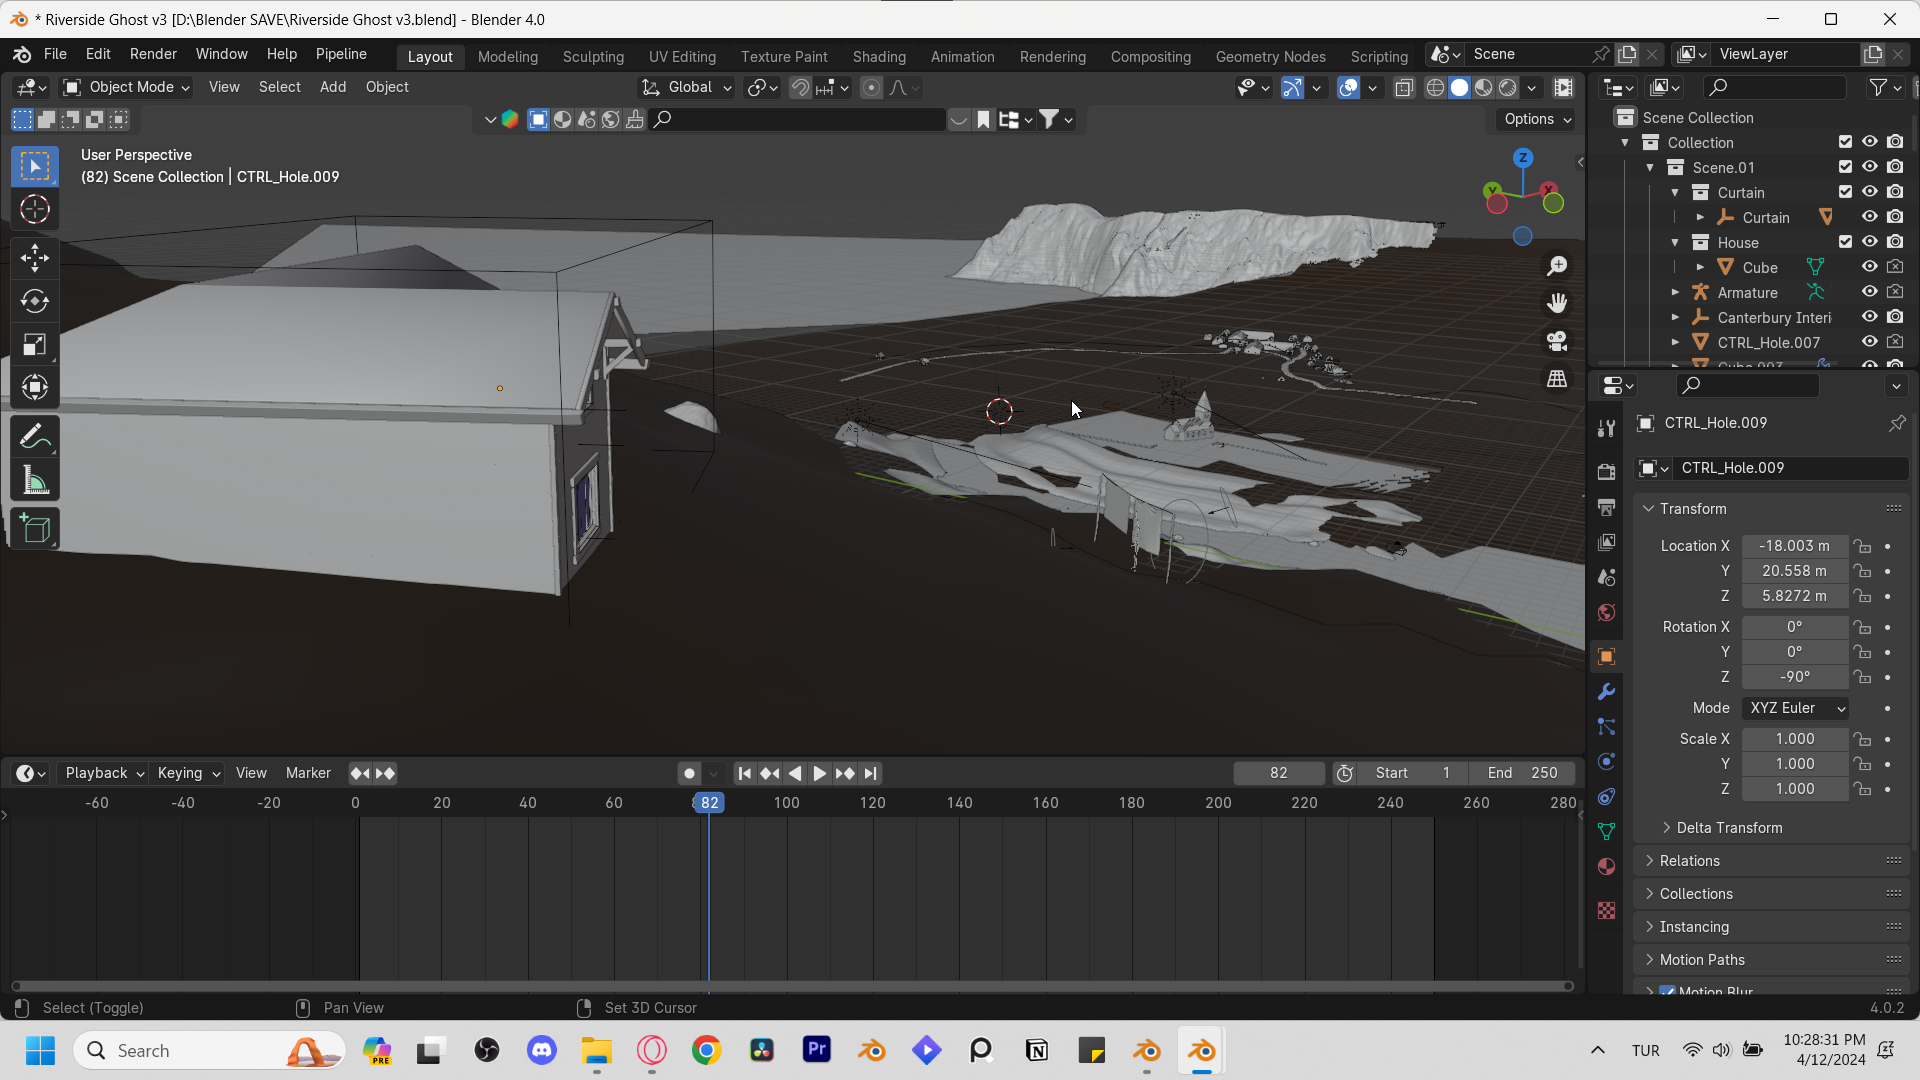
Task: Select the Measure ruler tool
Action: 35,481
